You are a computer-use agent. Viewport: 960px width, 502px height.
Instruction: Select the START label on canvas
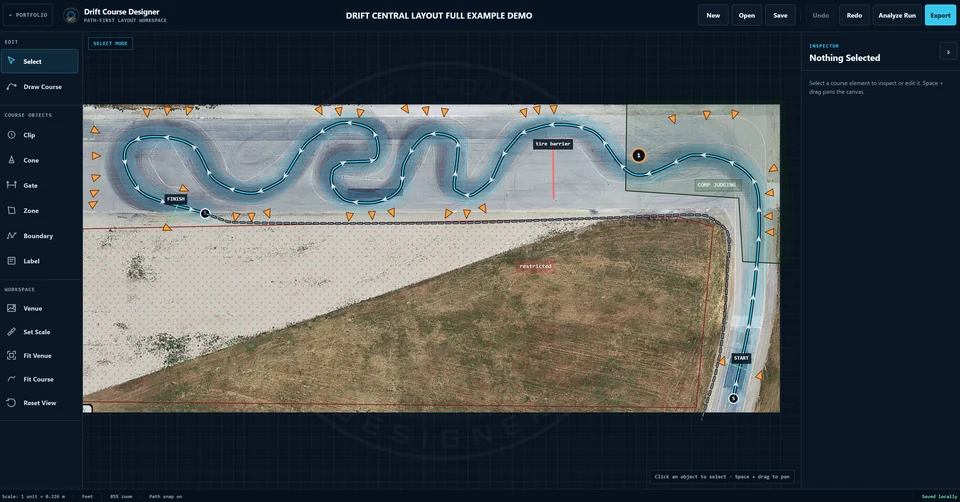pos(741,358)
